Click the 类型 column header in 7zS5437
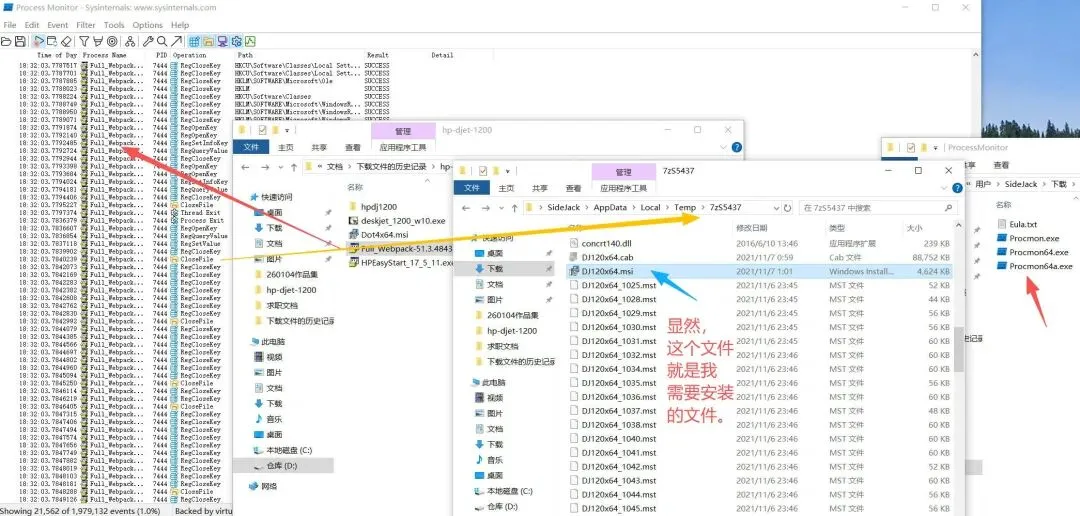 click(836, 227)
